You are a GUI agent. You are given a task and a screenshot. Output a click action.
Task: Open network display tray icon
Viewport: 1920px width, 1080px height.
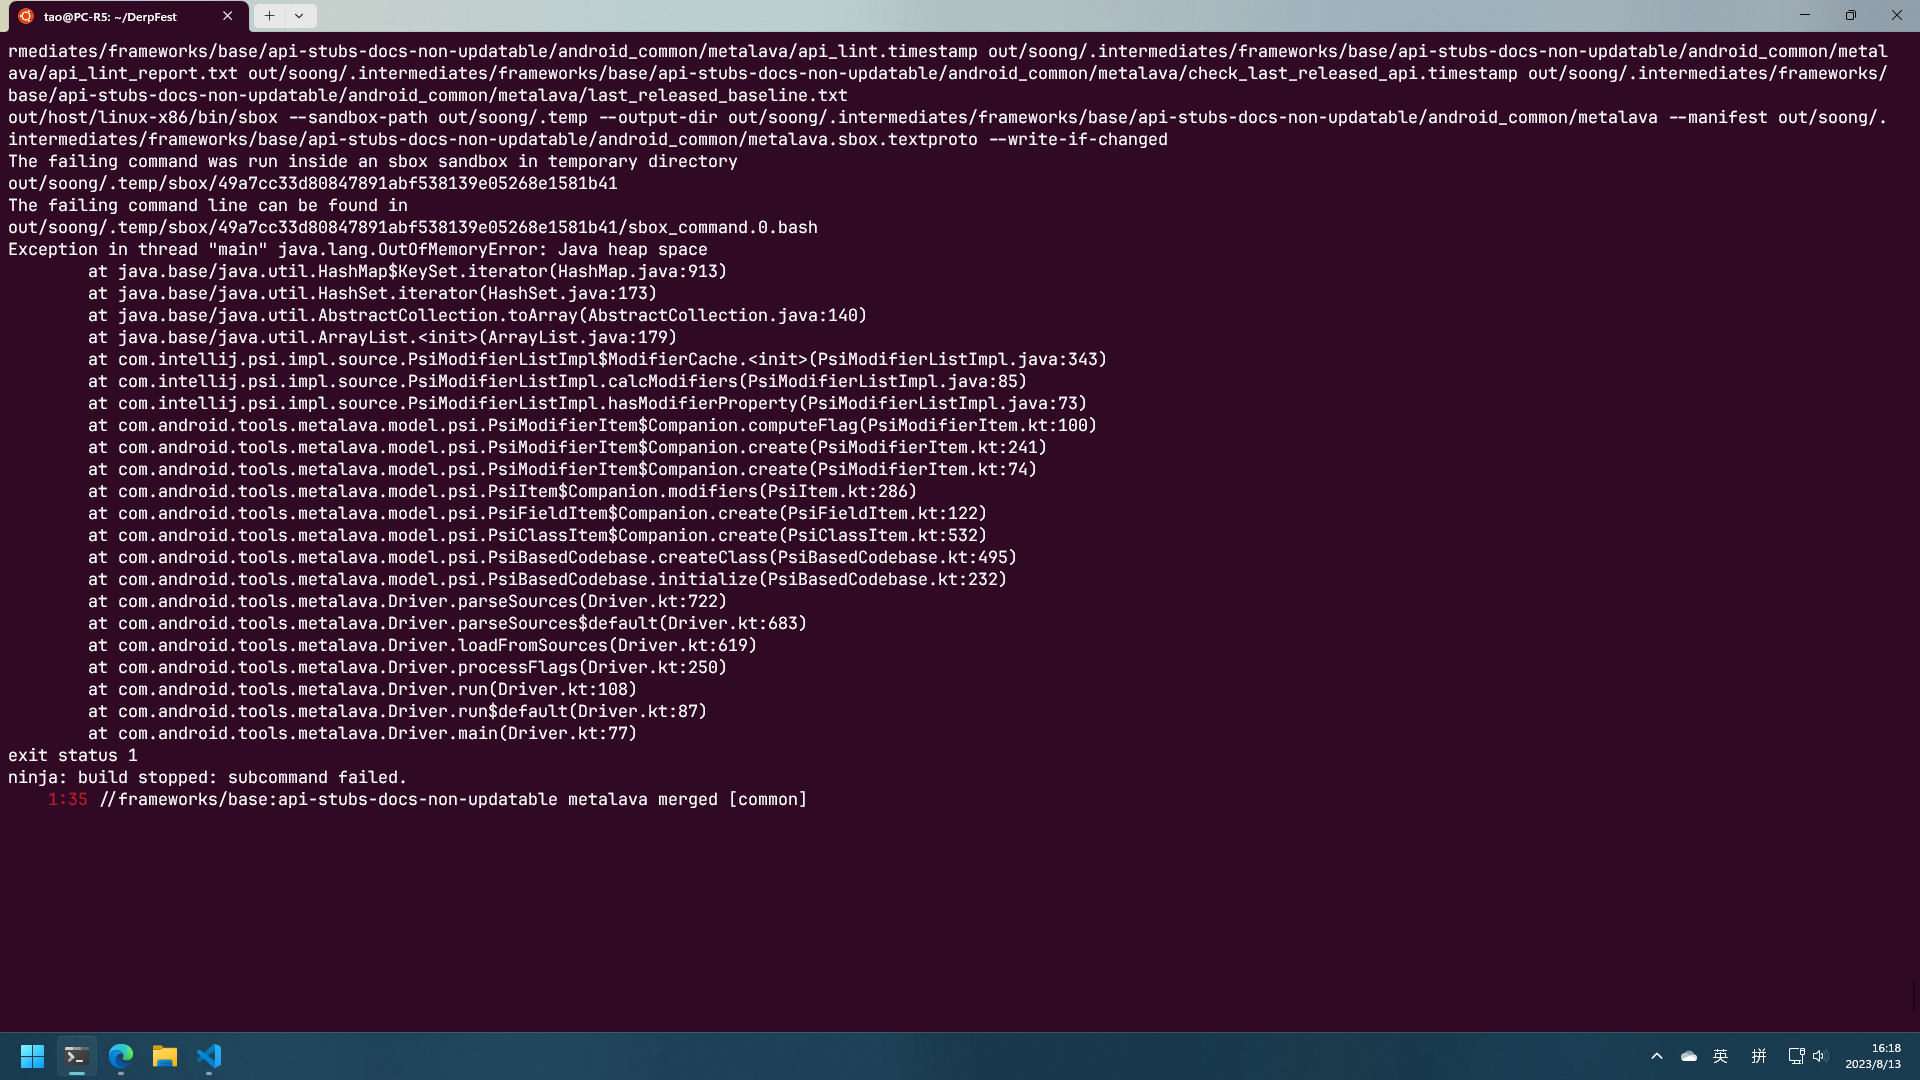[x=1796, y=1056]
